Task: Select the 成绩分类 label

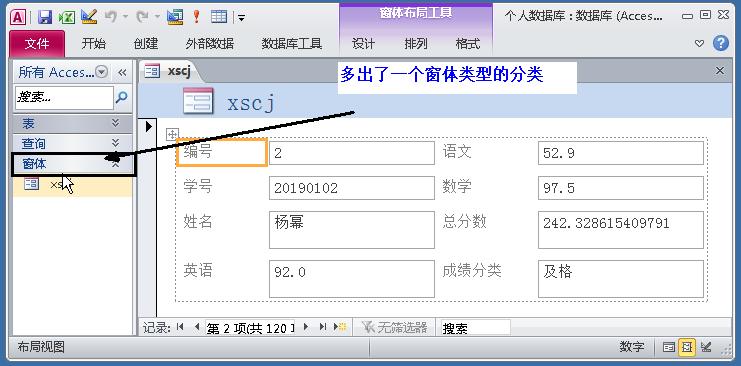Action: pyautogui.click(x=472, y=270)
